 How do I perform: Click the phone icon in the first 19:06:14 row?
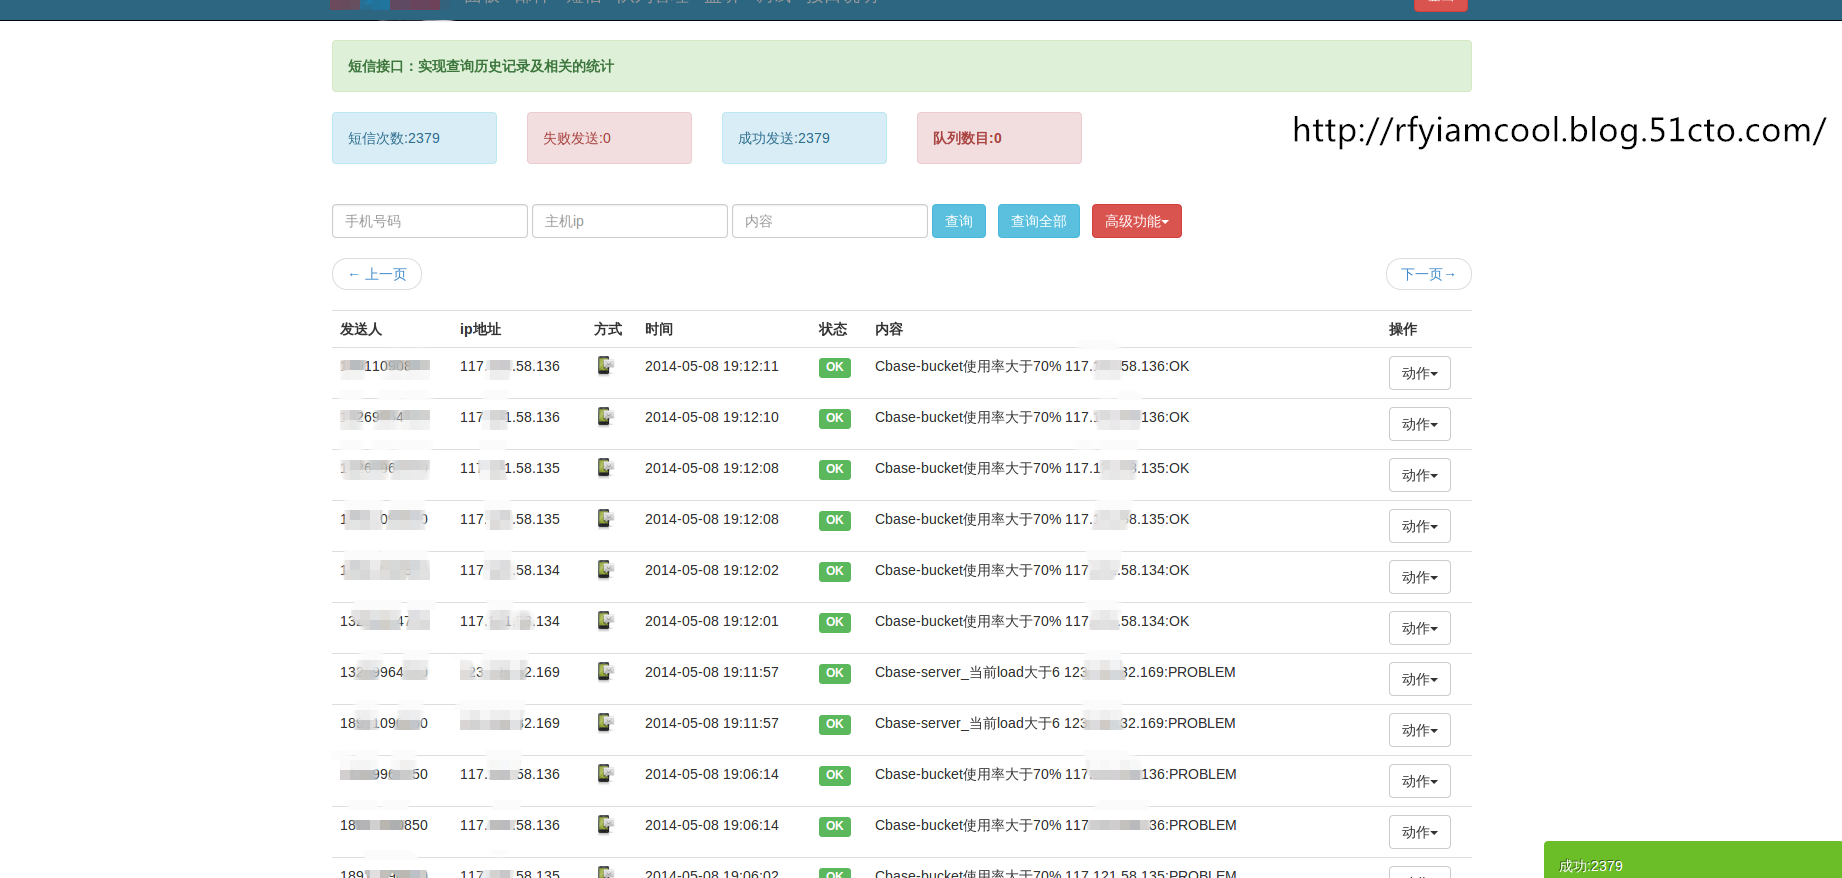coord(605,774)
